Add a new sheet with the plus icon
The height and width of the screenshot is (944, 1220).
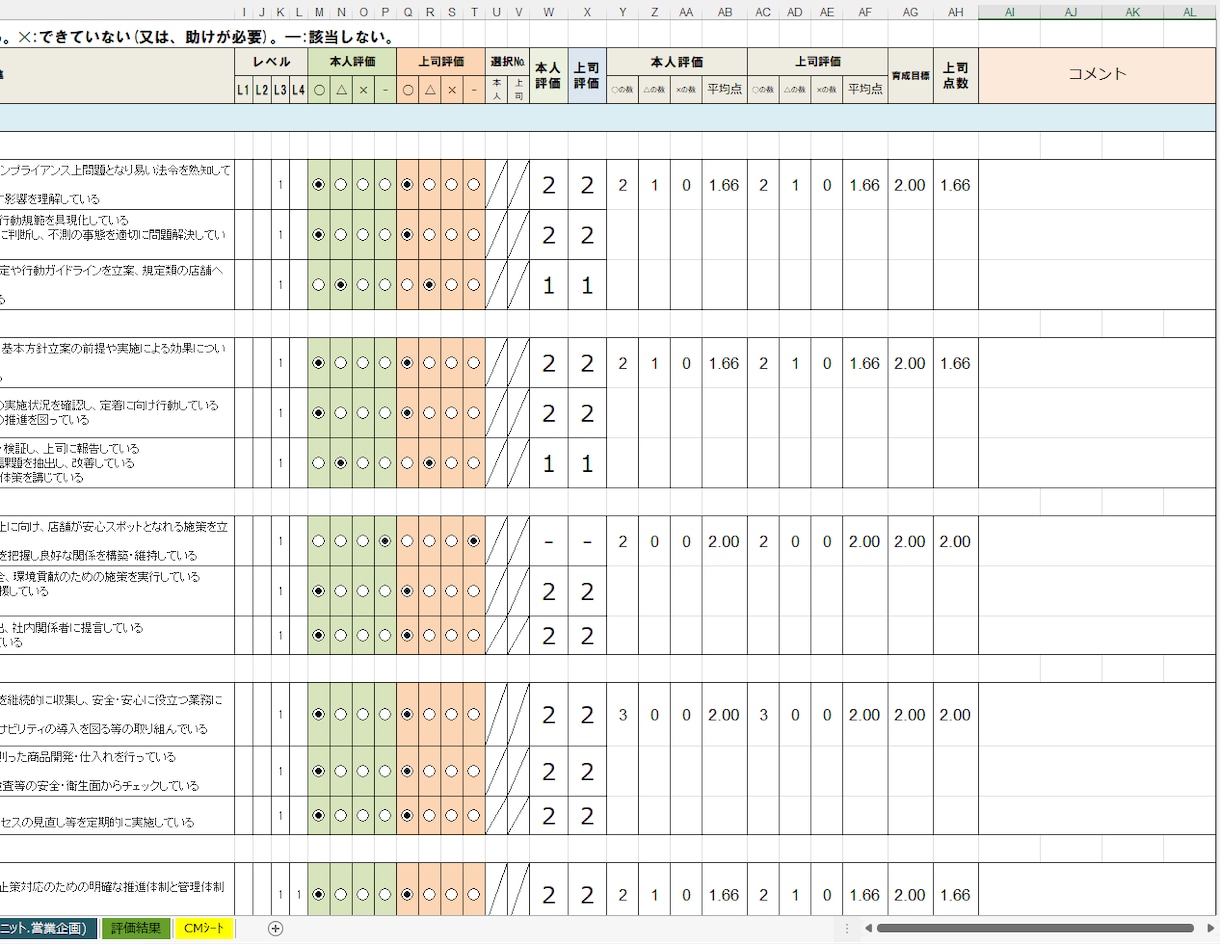[276, 928]
